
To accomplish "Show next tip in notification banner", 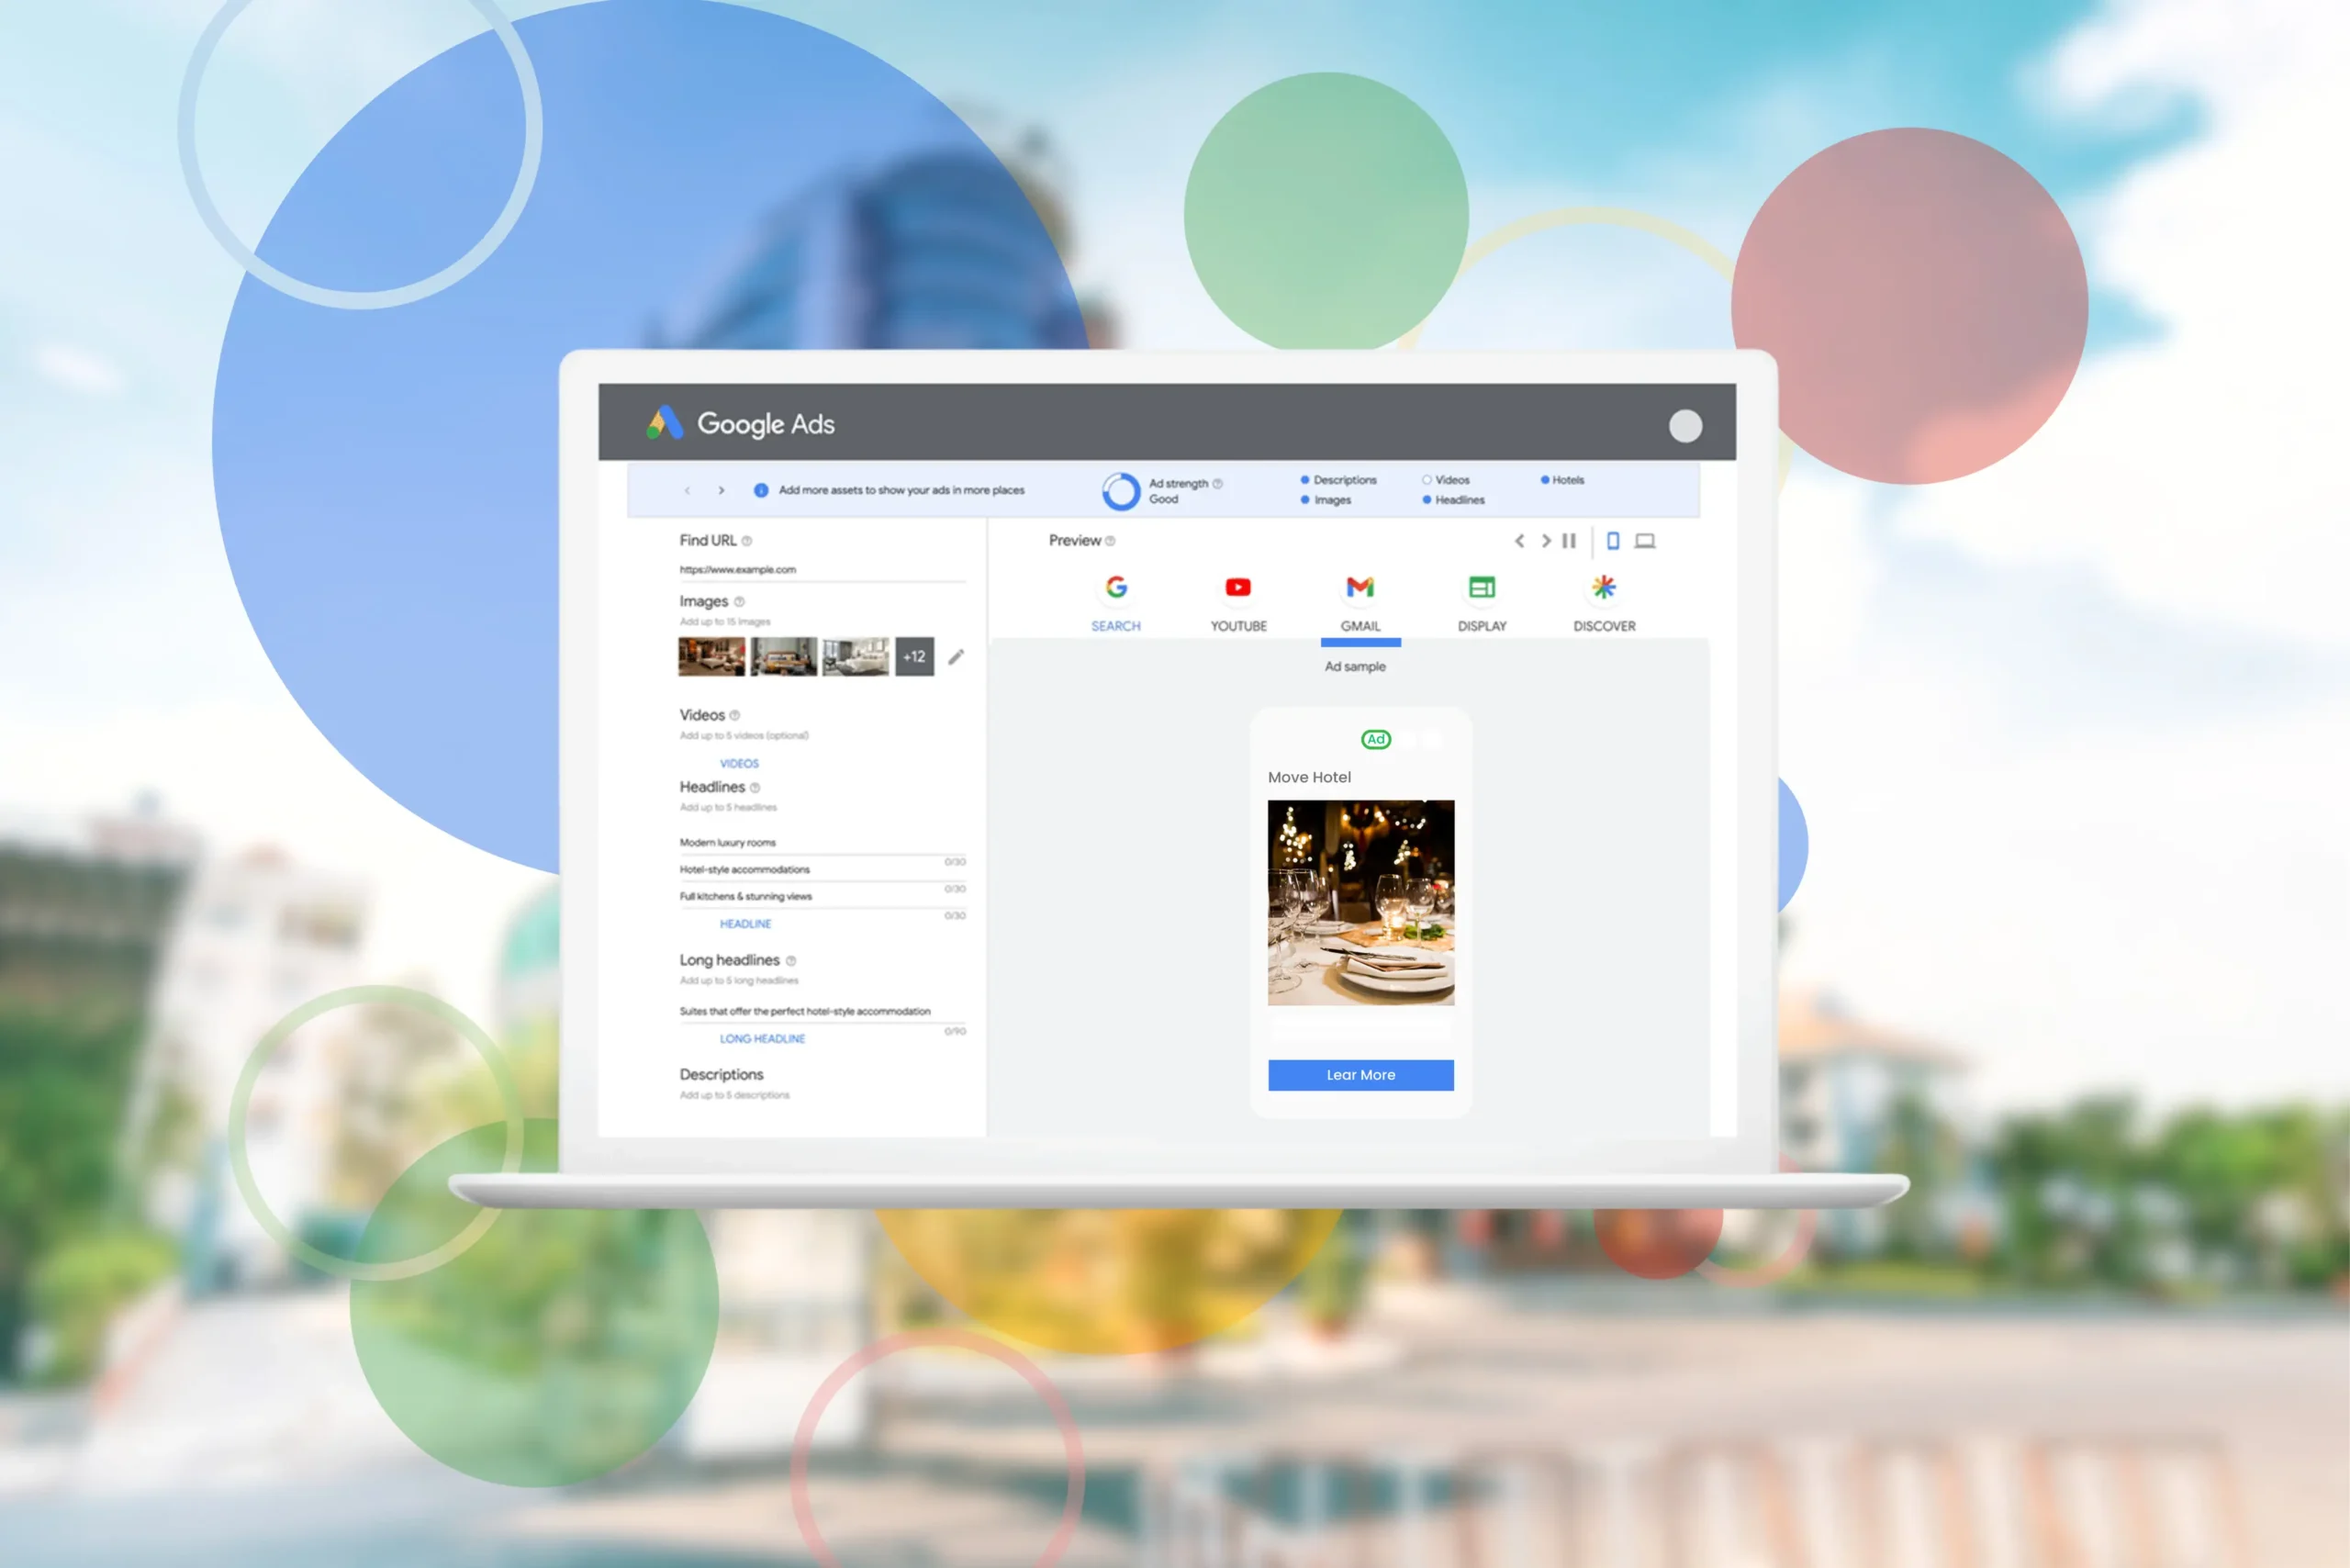I will [721, 490].
